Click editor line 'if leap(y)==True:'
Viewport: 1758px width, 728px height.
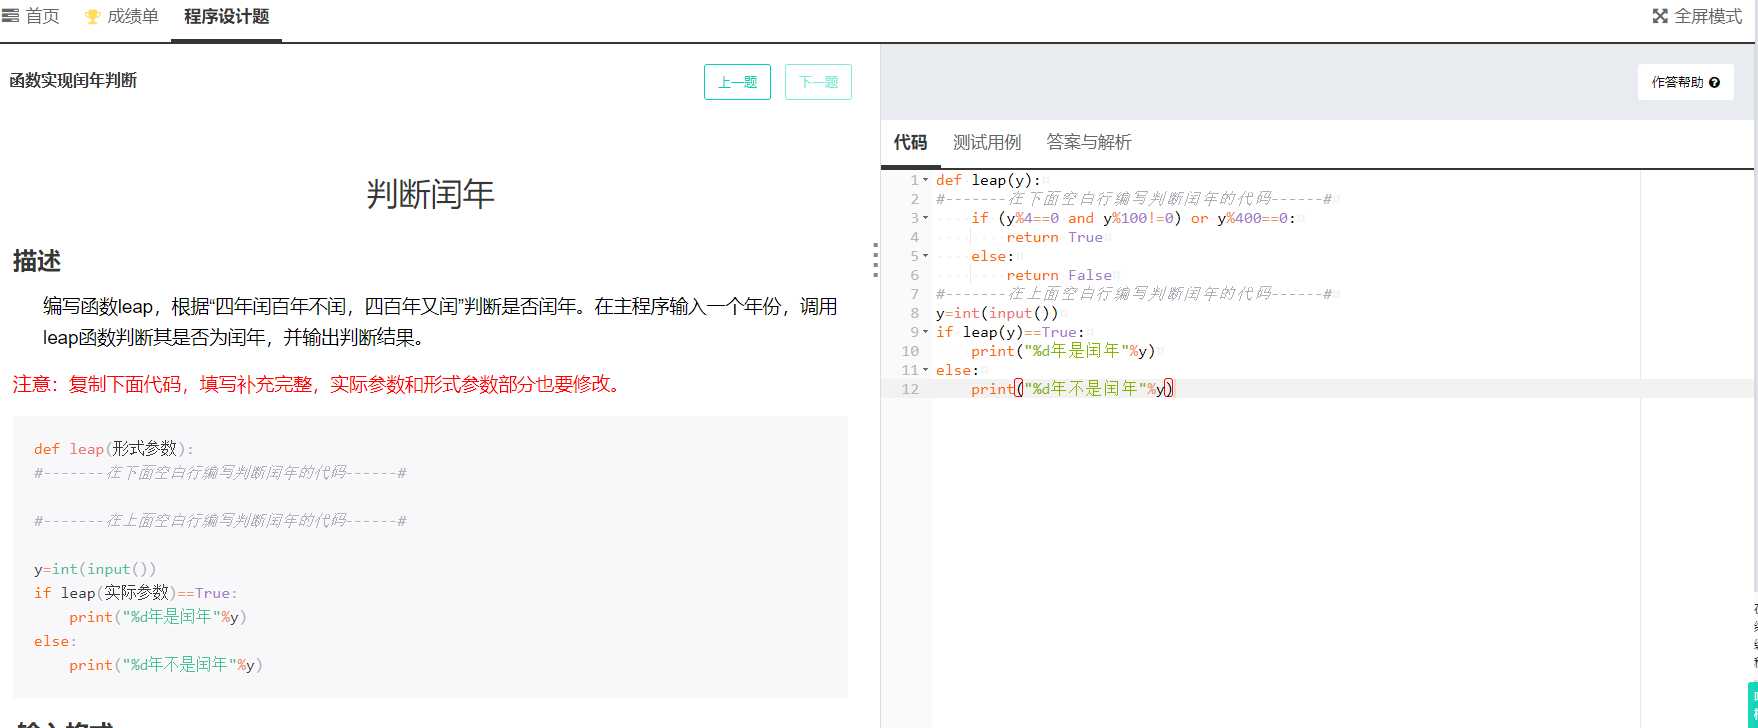(1010, 332)
